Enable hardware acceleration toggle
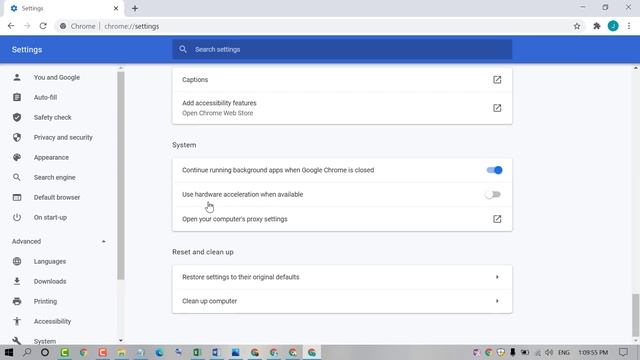Viewport: 640px width, 360px height. pos(493,195)
